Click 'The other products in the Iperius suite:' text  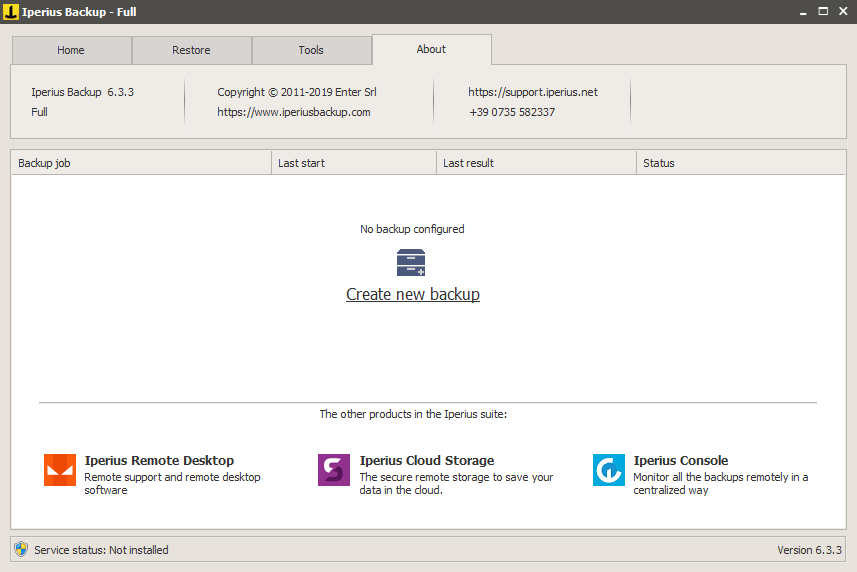(x=413, y=414)
